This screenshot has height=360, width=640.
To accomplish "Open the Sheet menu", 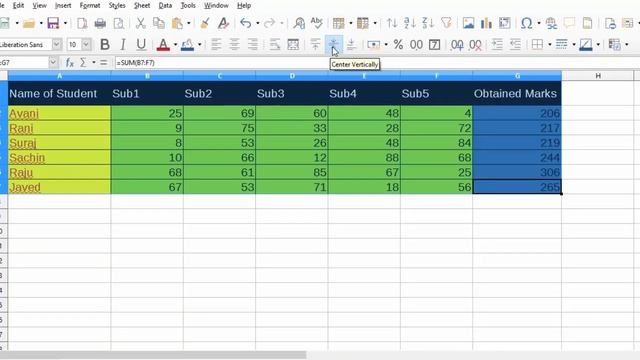I will (x=142, y=6).
